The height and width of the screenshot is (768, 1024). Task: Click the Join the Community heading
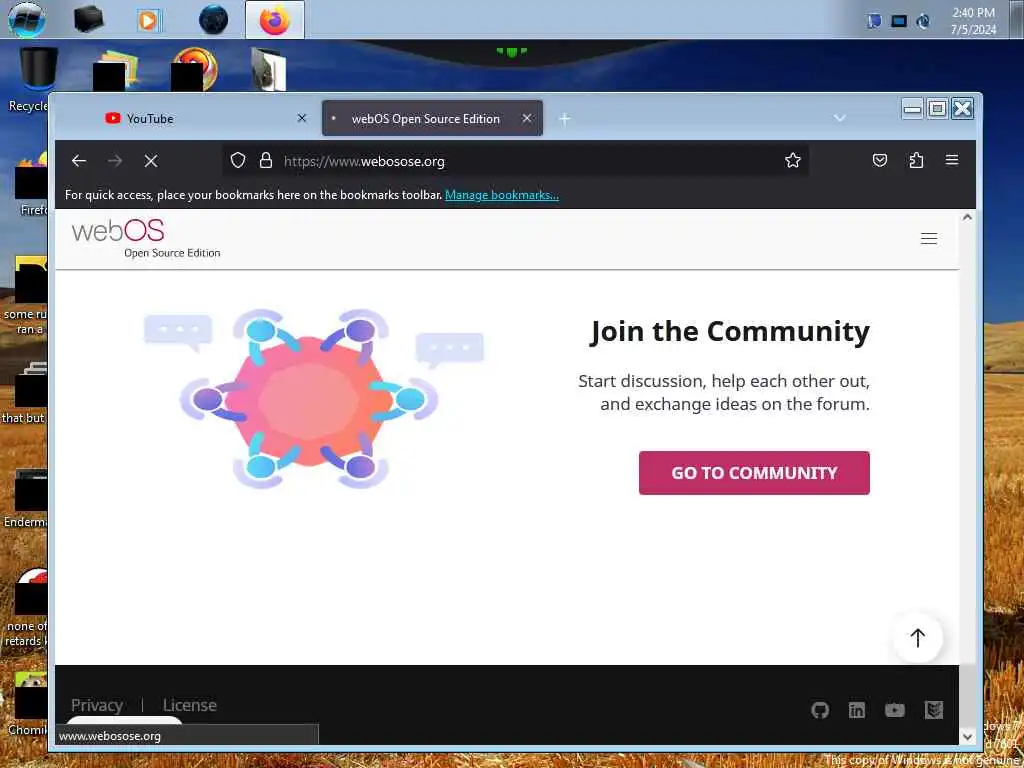click(x=729, y=331)
